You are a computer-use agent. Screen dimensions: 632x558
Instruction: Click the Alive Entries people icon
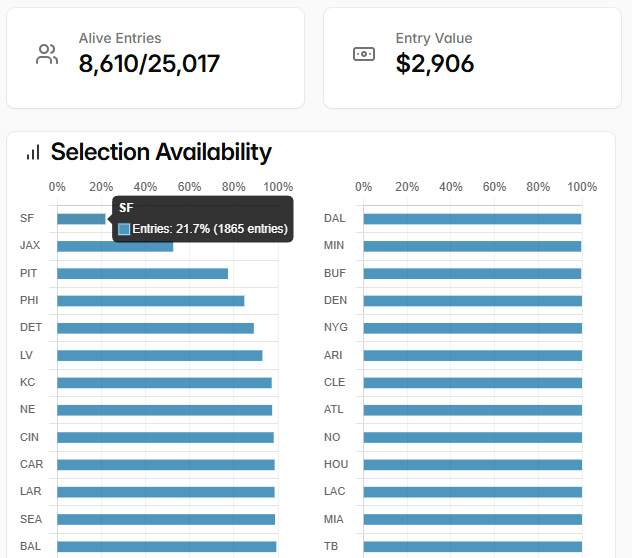point(47,54)
